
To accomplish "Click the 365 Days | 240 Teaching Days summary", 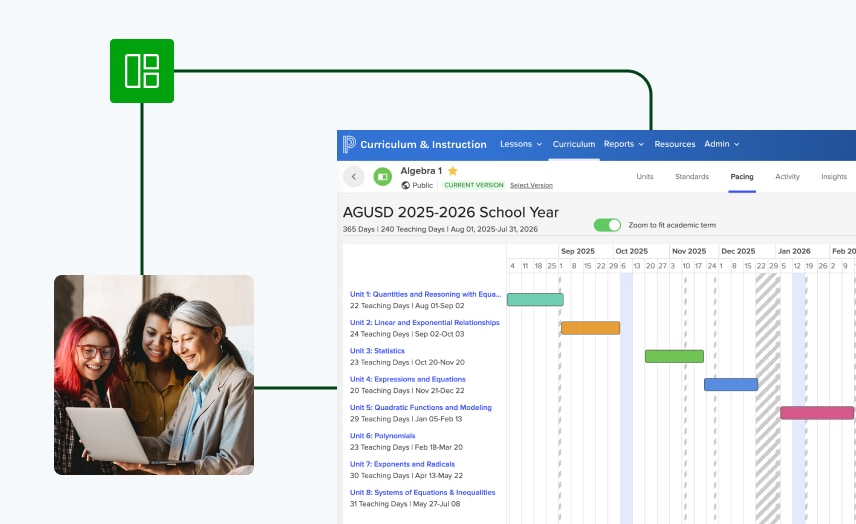I will tap(440, 229).
